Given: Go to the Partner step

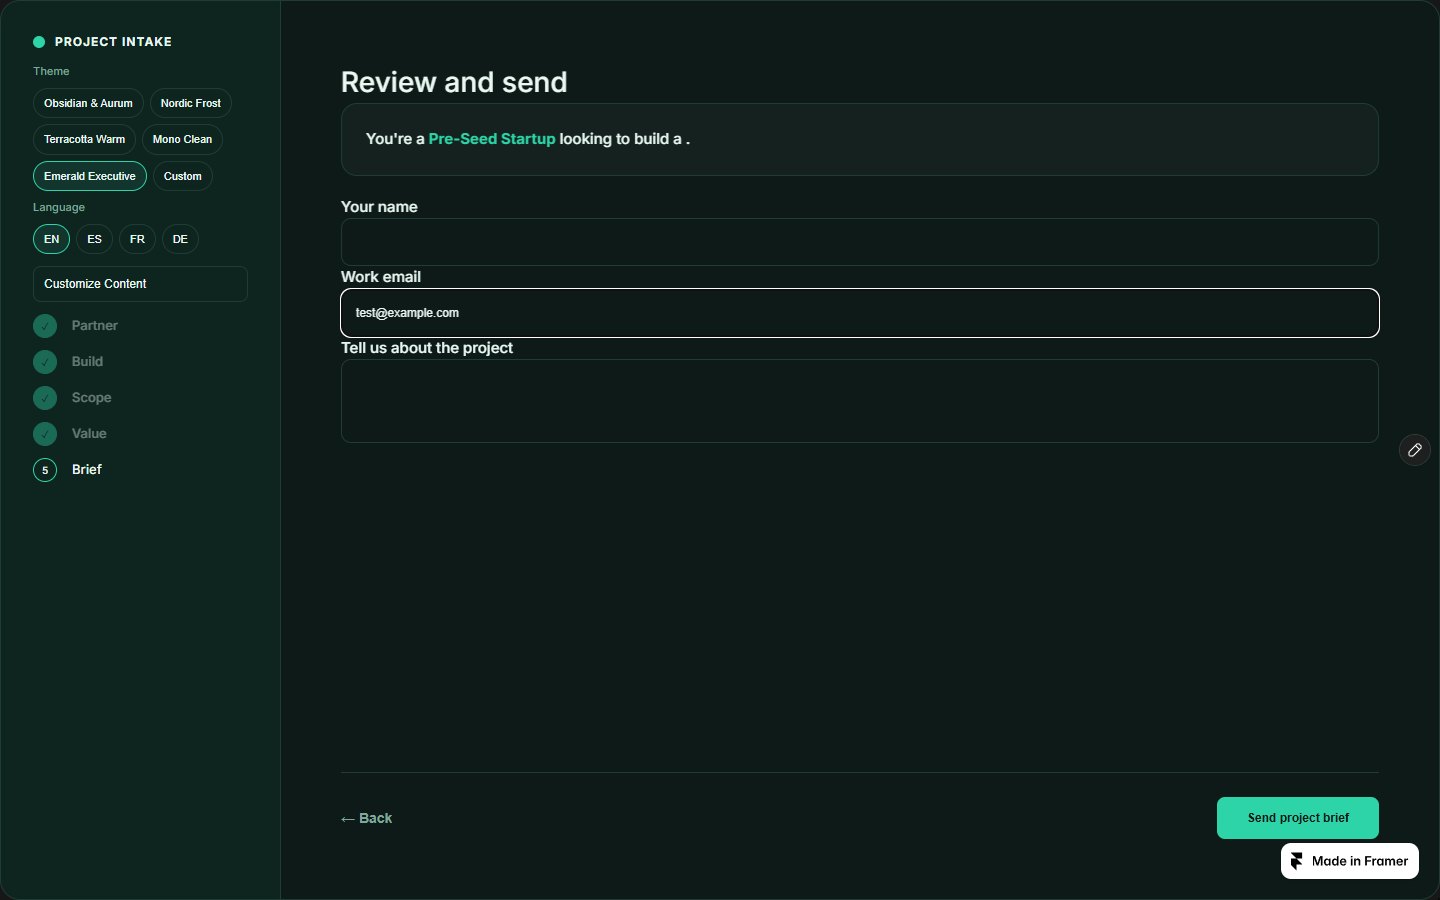Looking at the screenshot, I should (94, 326).
